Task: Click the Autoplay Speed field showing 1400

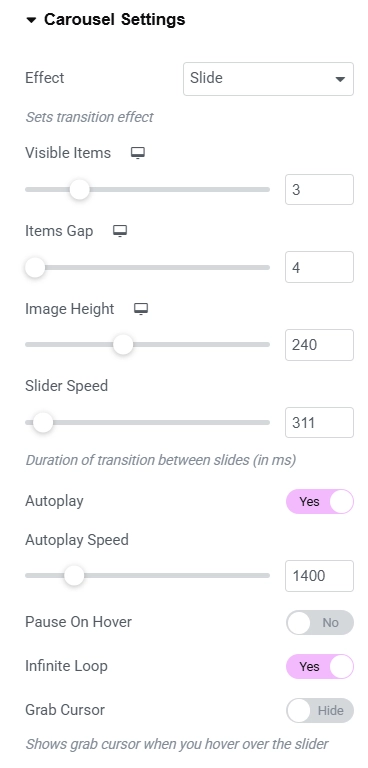Action: pos(319,576)
